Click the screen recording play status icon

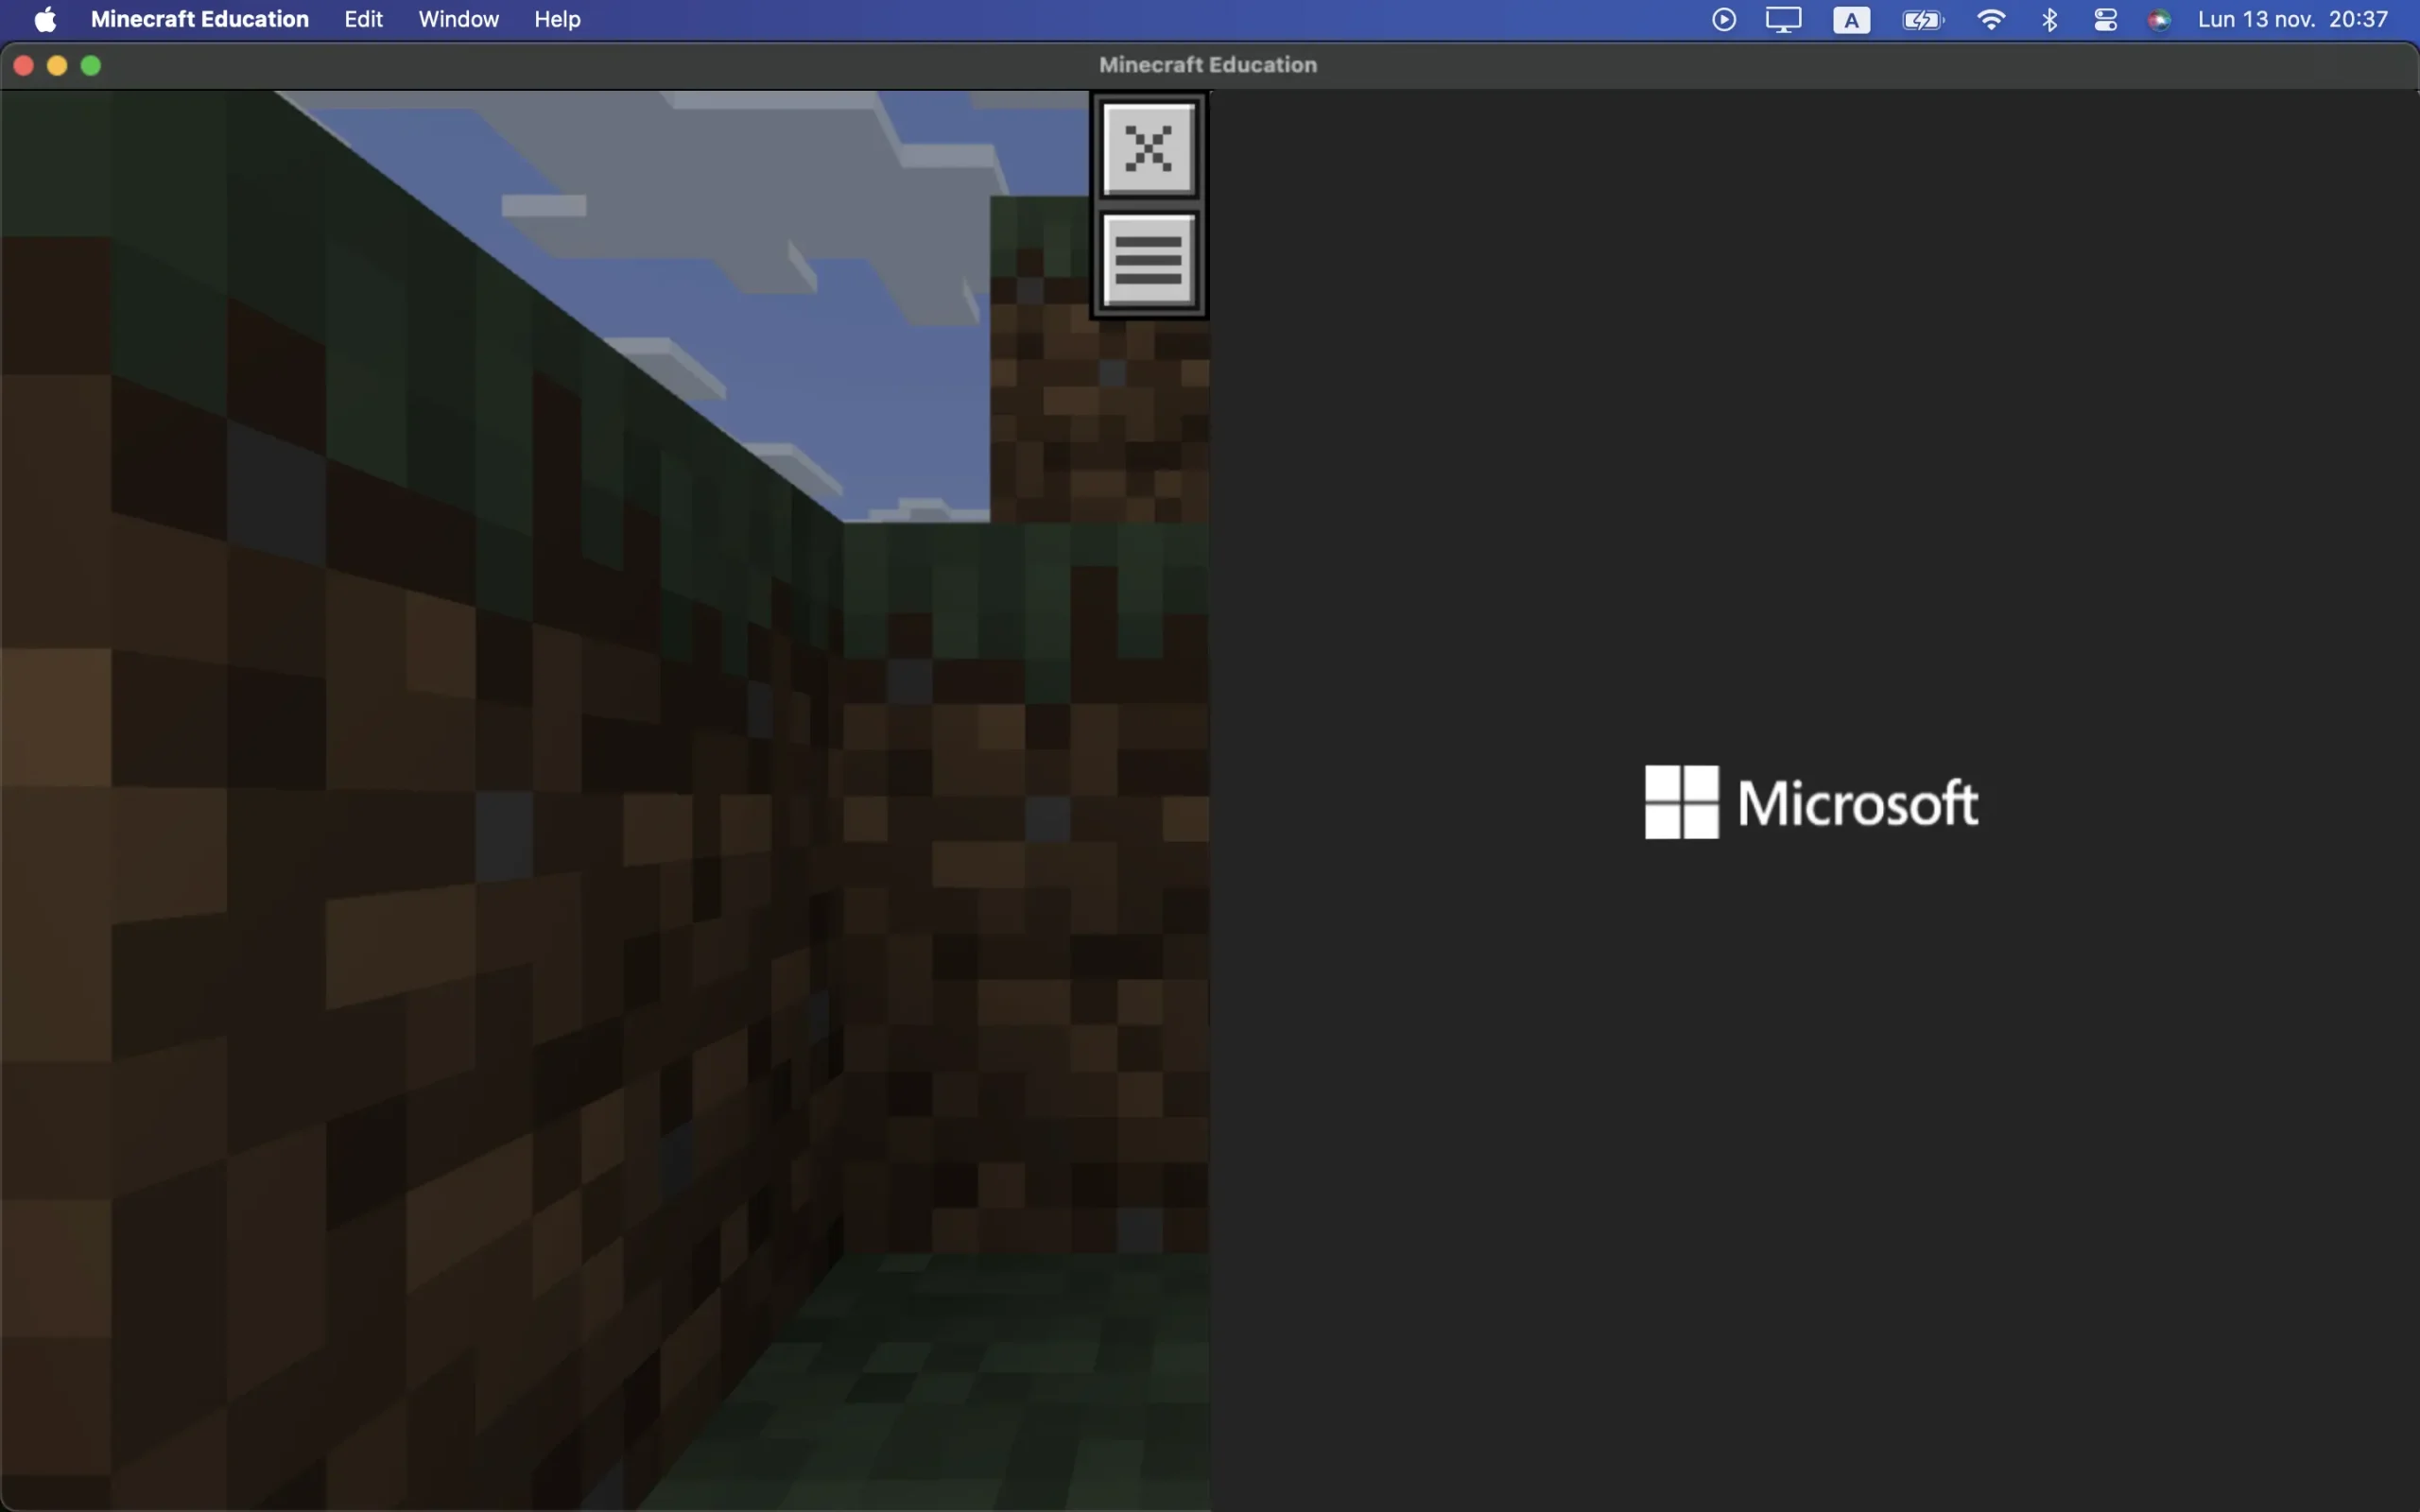coord(1723,19)
